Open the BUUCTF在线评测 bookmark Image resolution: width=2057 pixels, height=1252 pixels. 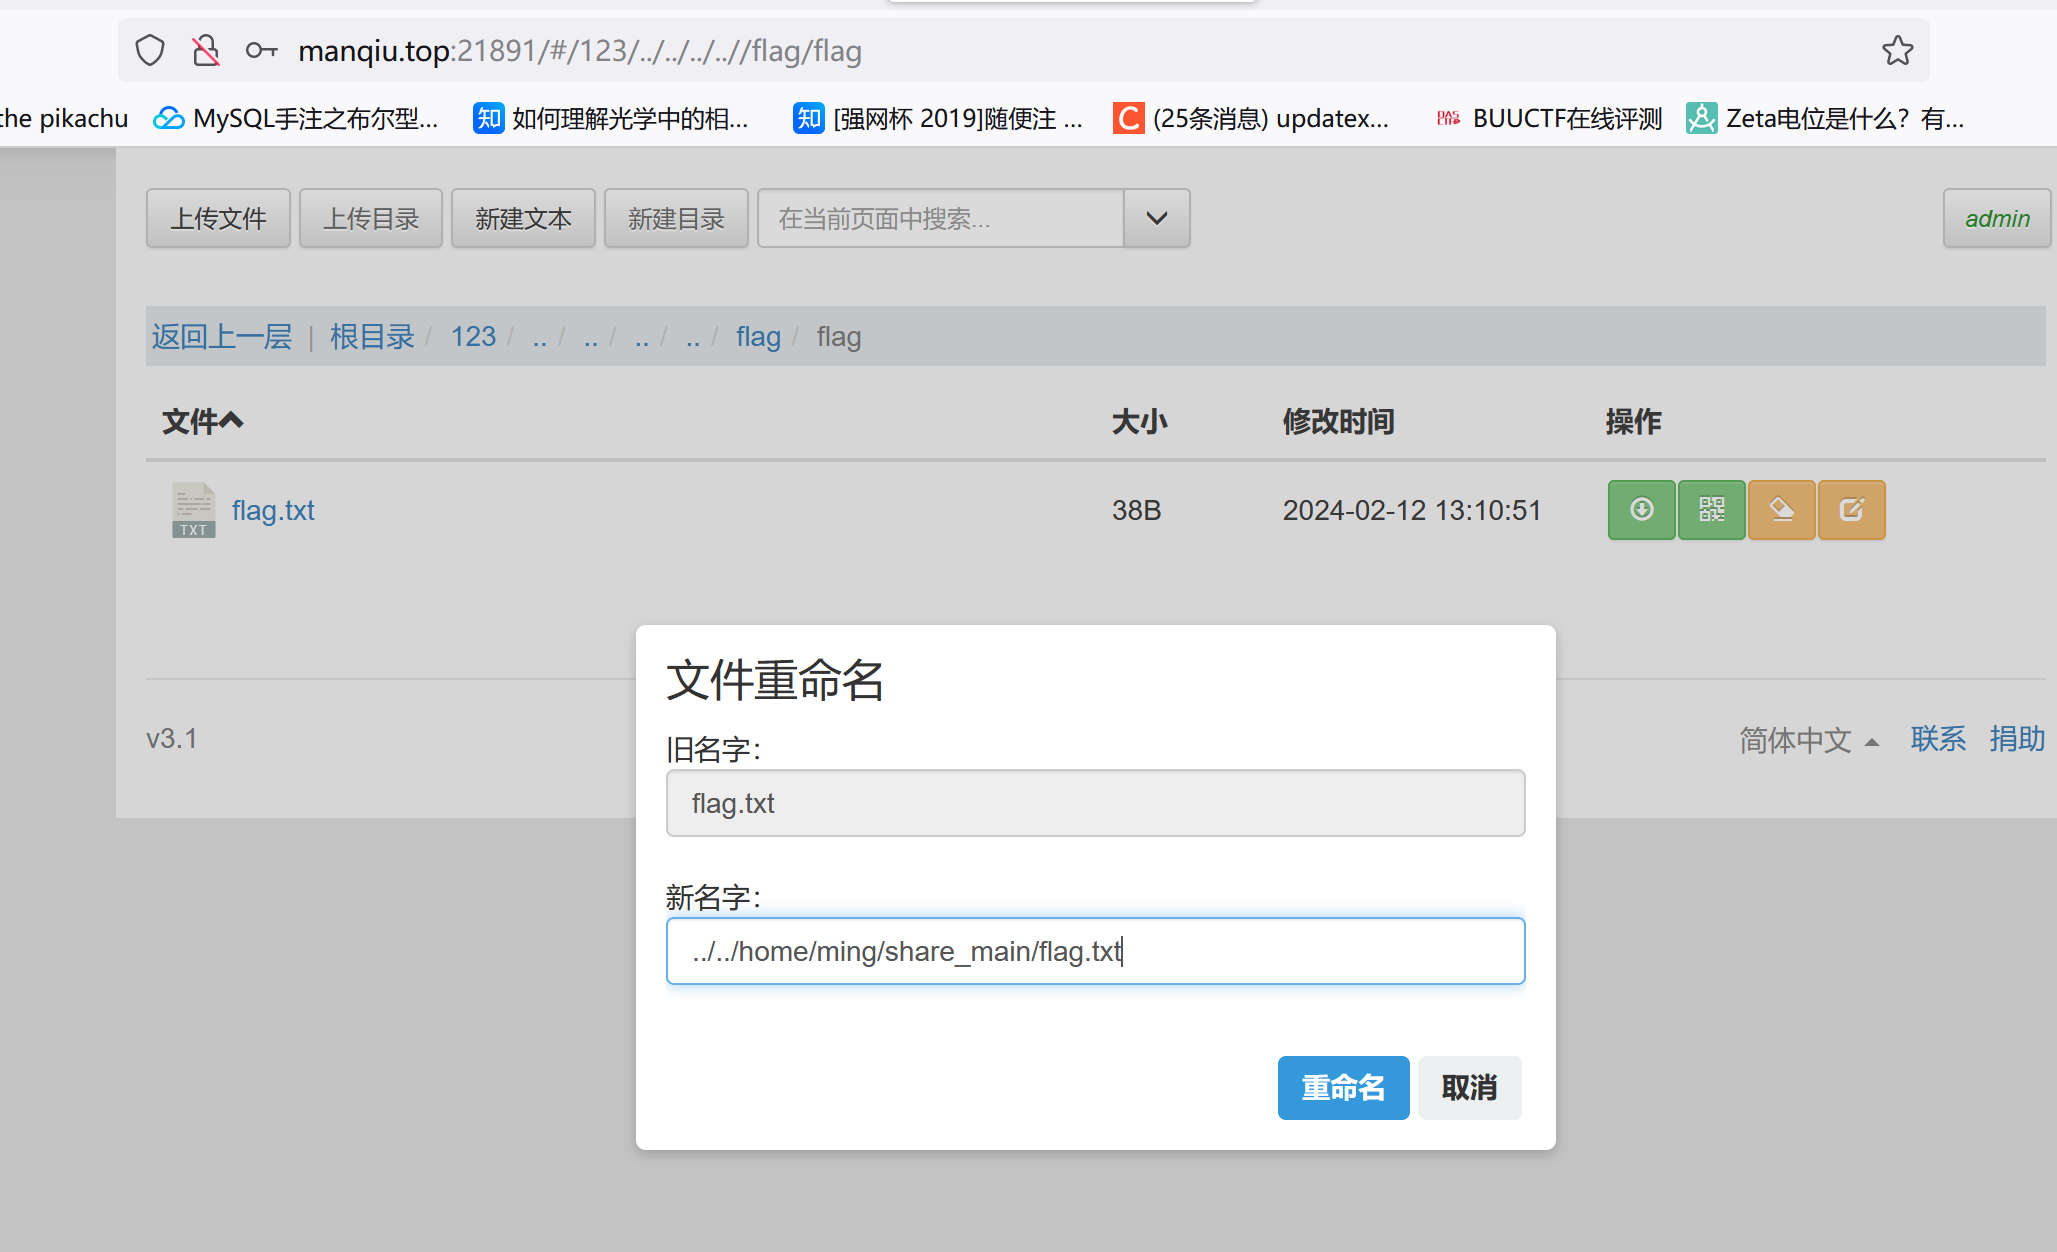tap(1549, 118)
